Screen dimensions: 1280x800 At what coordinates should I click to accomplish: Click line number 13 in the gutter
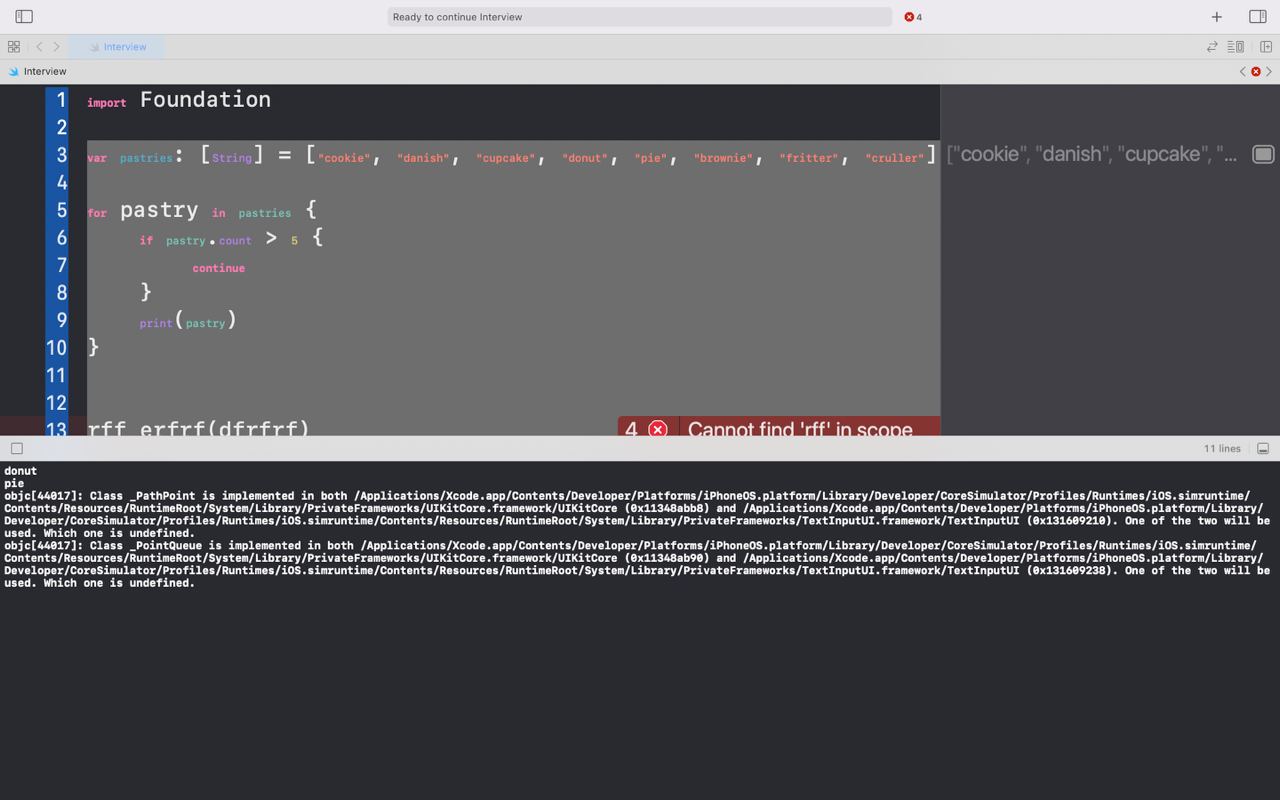coord(57,427)
